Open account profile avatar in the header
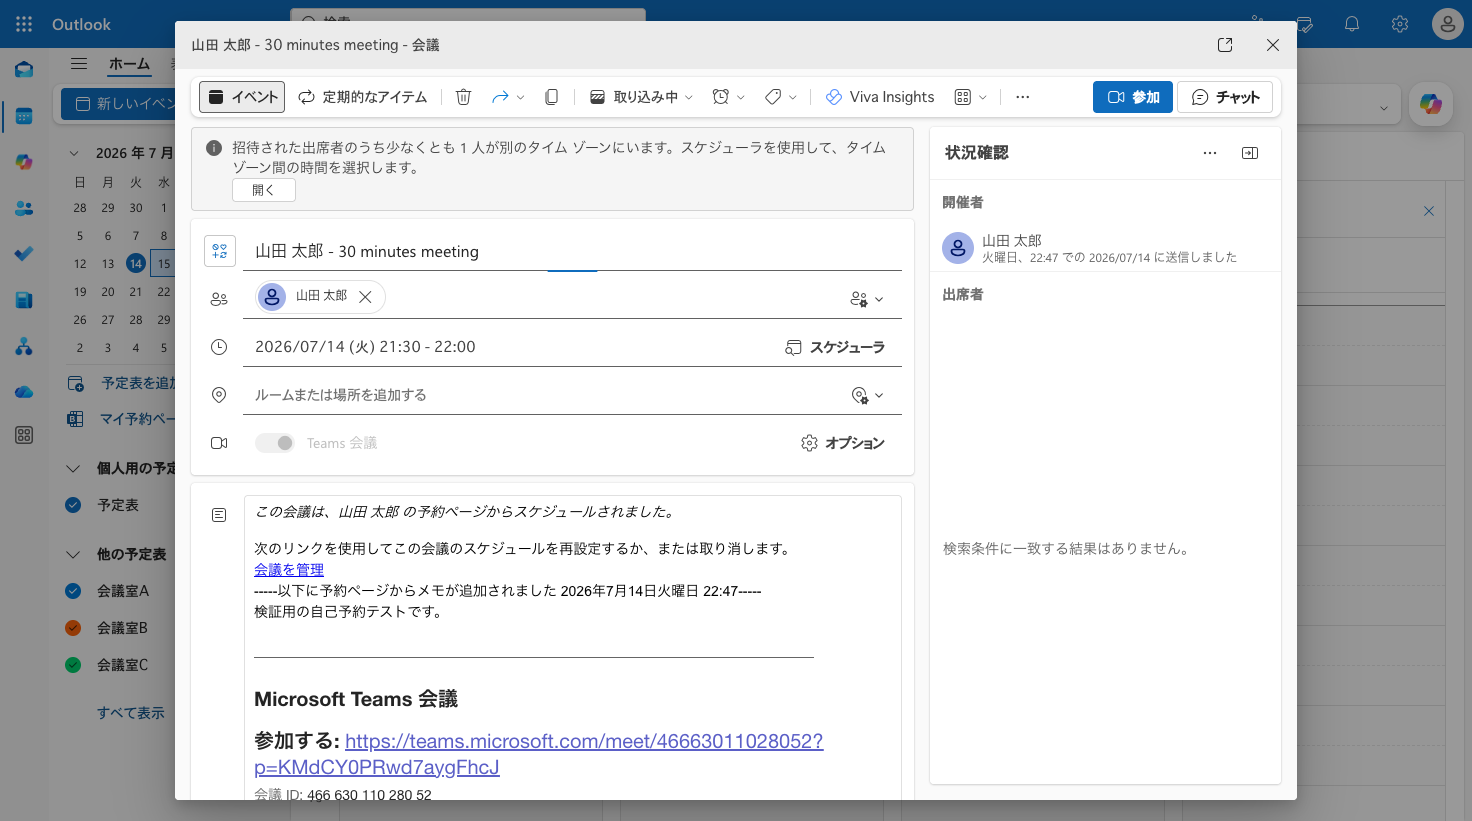Screen dimensions: 1472x821 (x=1448, y=24)
